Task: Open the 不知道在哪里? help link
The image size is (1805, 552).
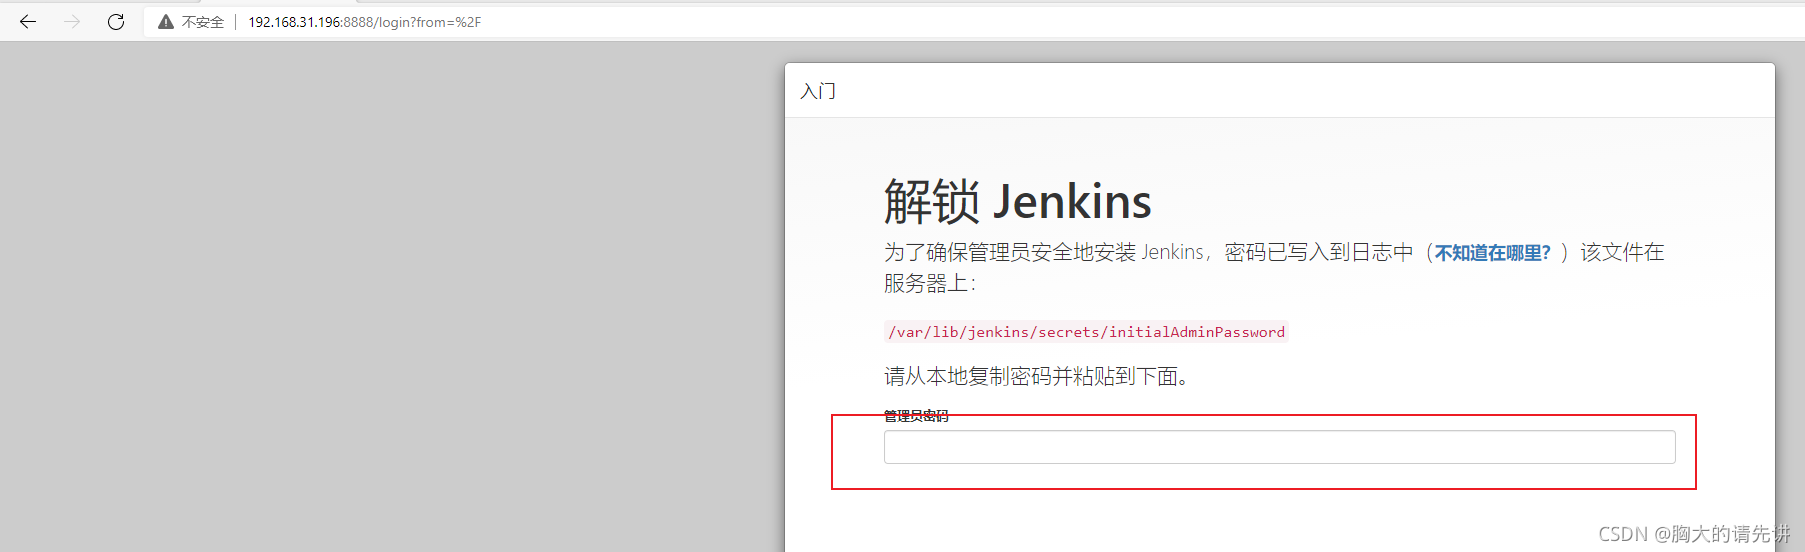Action: pos(1492,253)
